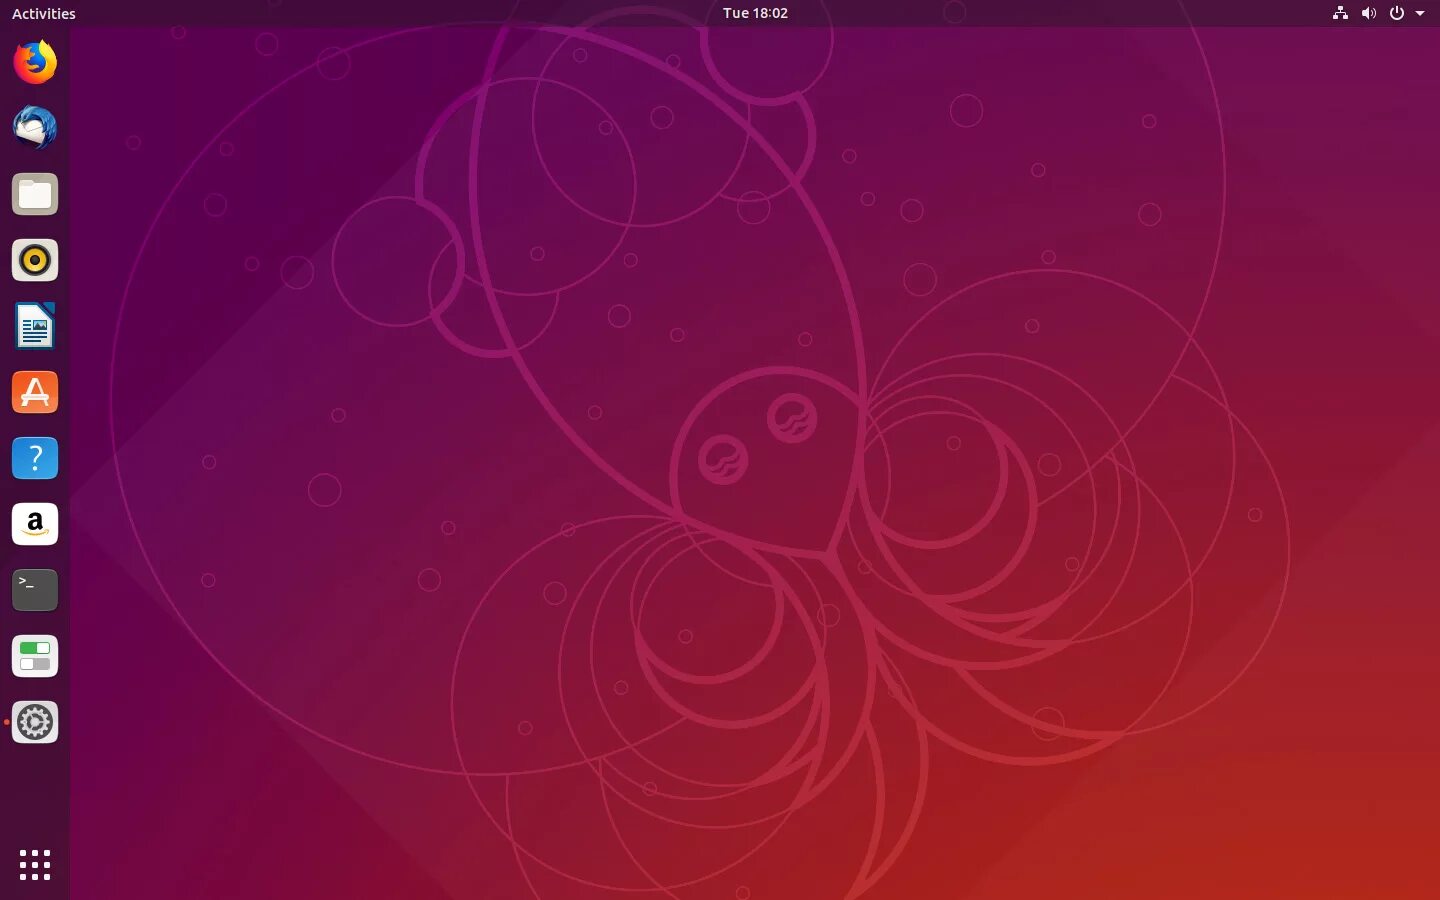Open the Files manager icon
This screenshot has width=1440, height=900.
[x=35, y=194]
